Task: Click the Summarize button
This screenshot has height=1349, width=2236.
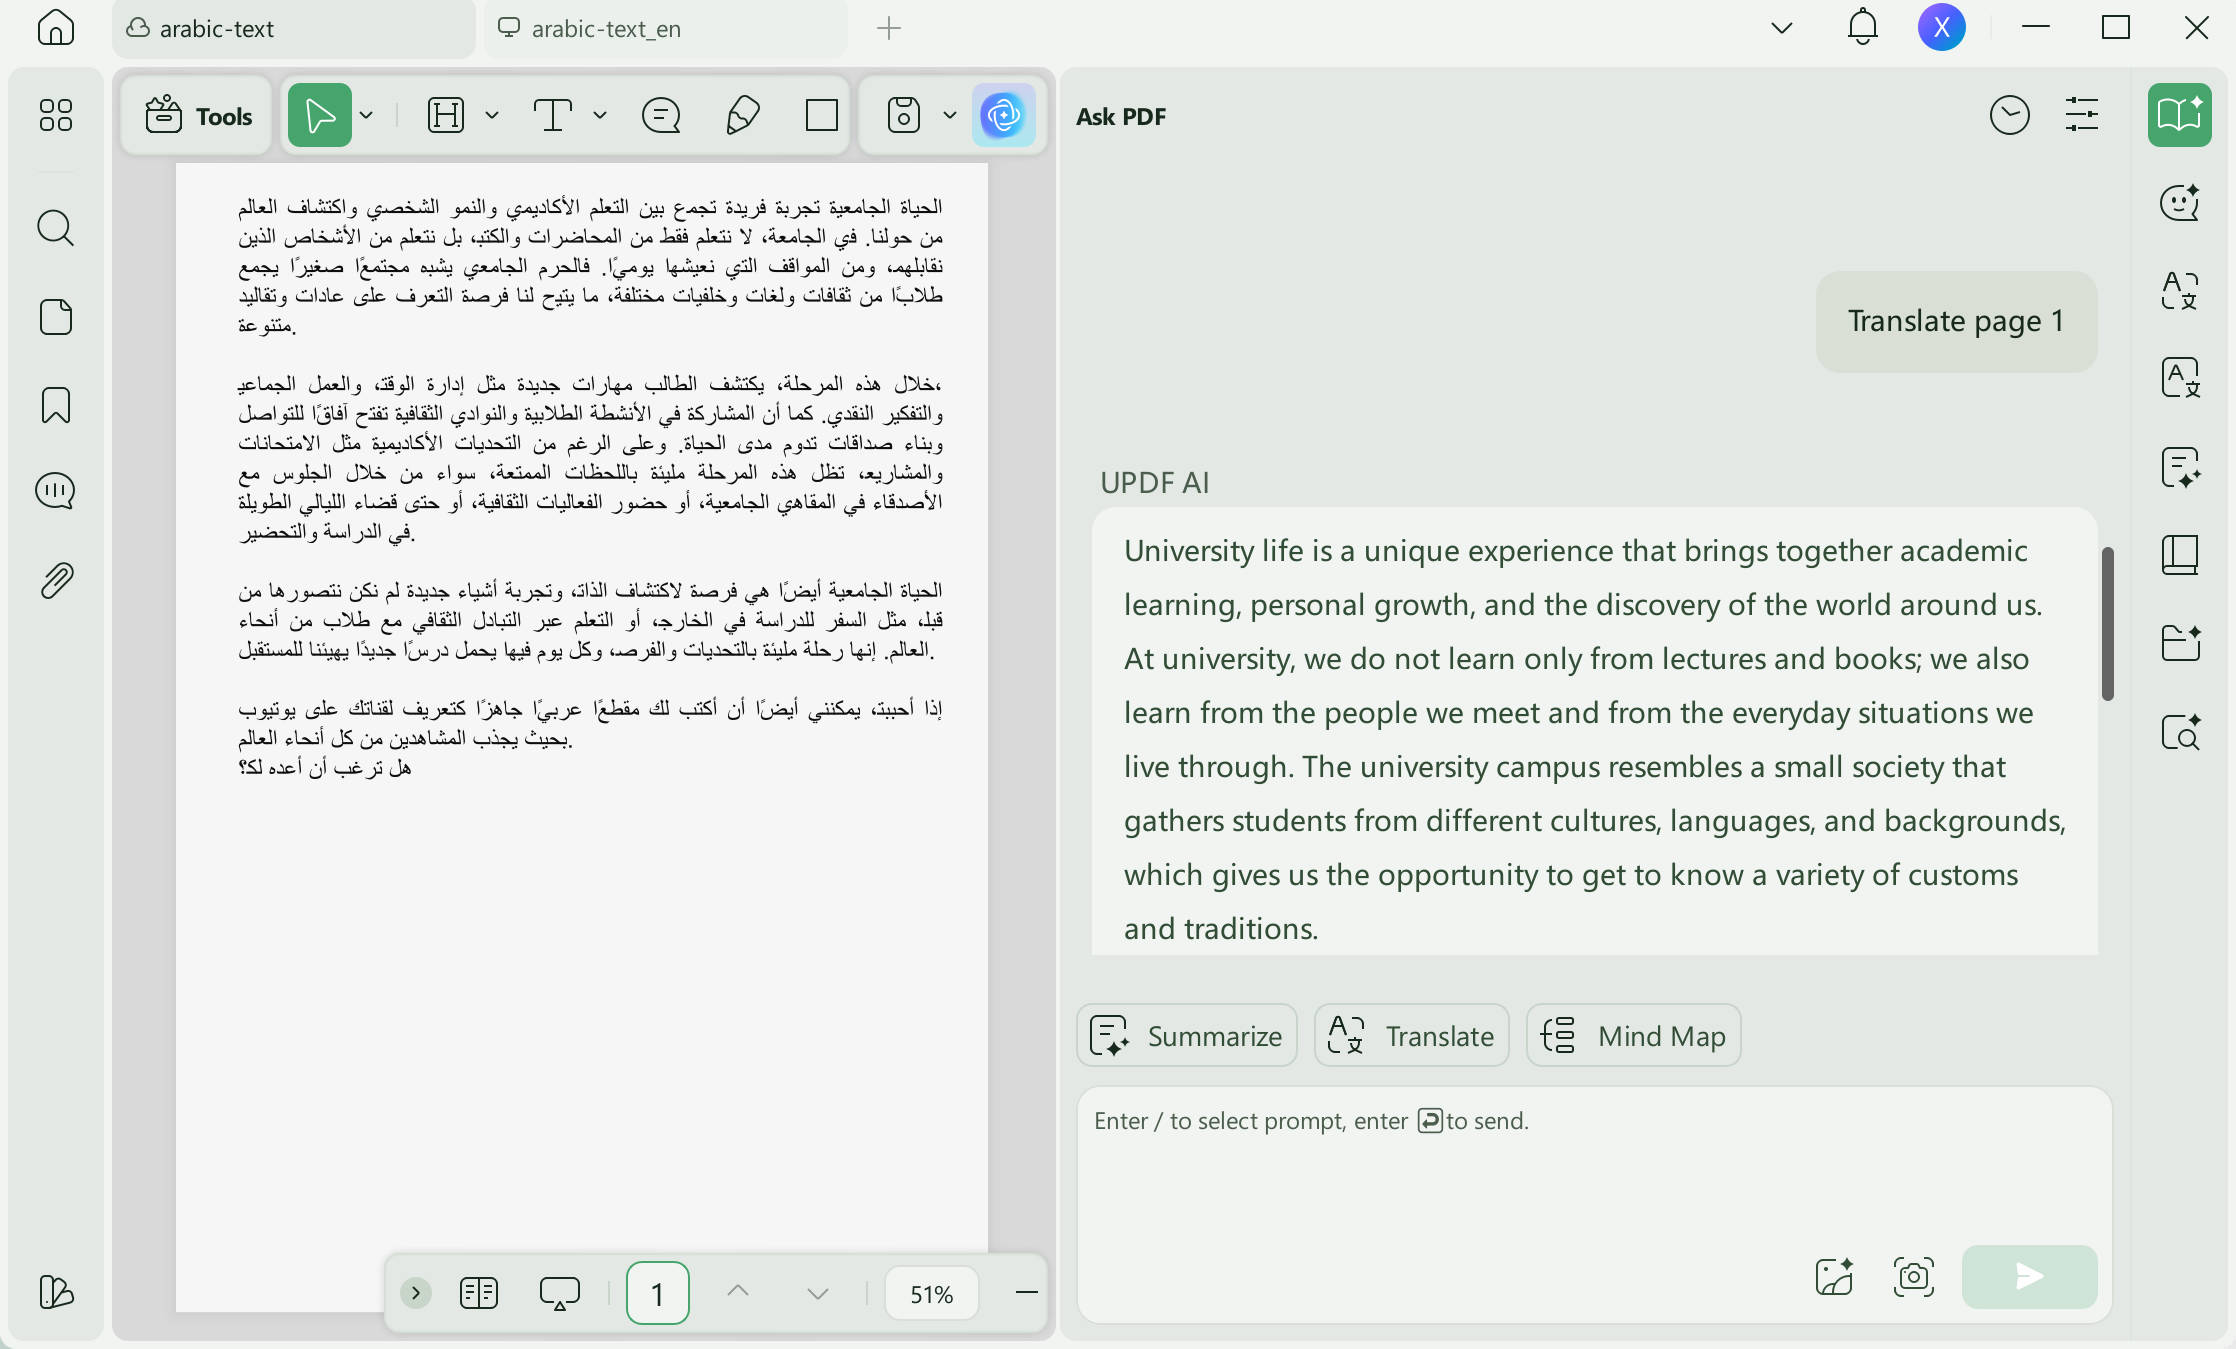Action: [x=1187, y=1036]
